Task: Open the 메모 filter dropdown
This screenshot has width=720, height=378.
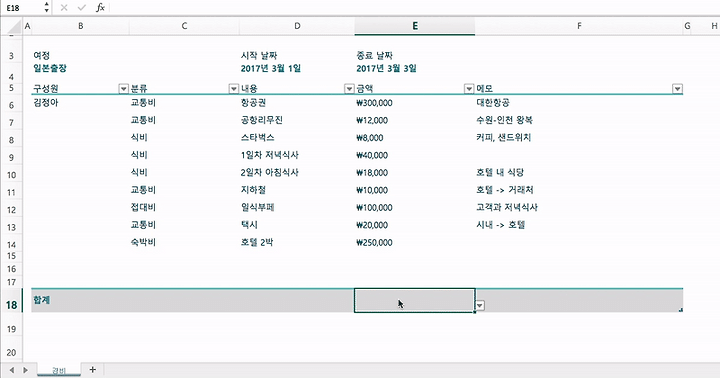Action: click(677, 89)
